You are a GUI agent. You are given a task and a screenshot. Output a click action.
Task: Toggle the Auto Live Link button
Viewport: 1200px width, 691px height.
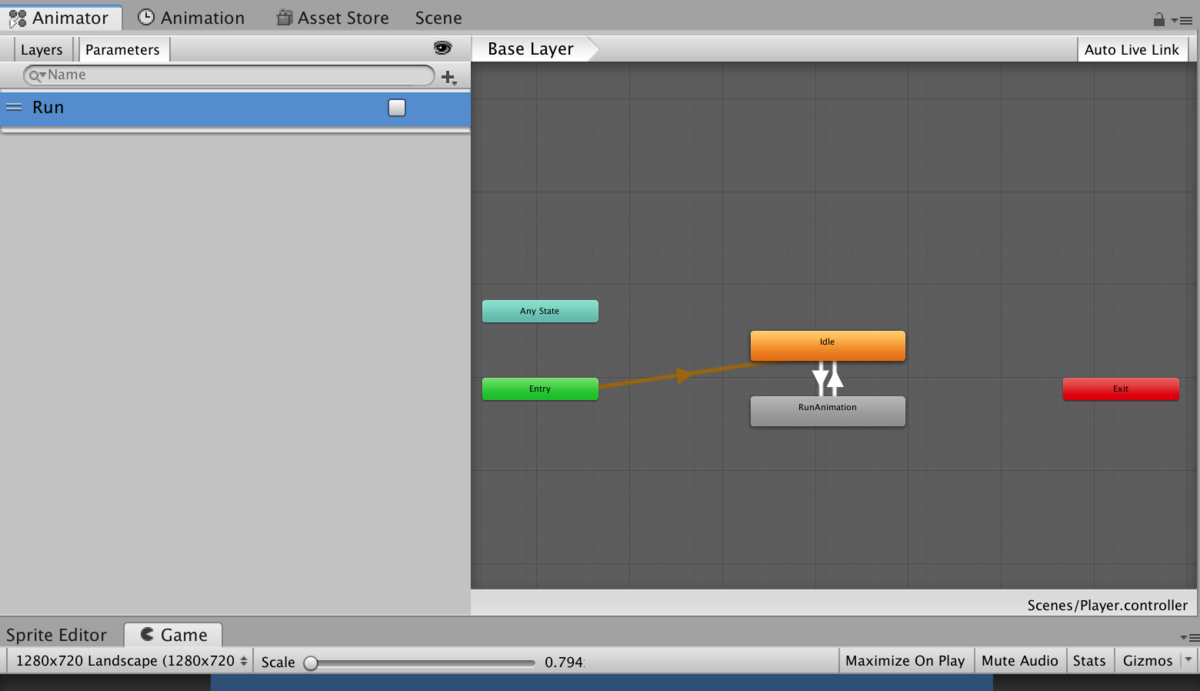click(x=1132, y=49)
